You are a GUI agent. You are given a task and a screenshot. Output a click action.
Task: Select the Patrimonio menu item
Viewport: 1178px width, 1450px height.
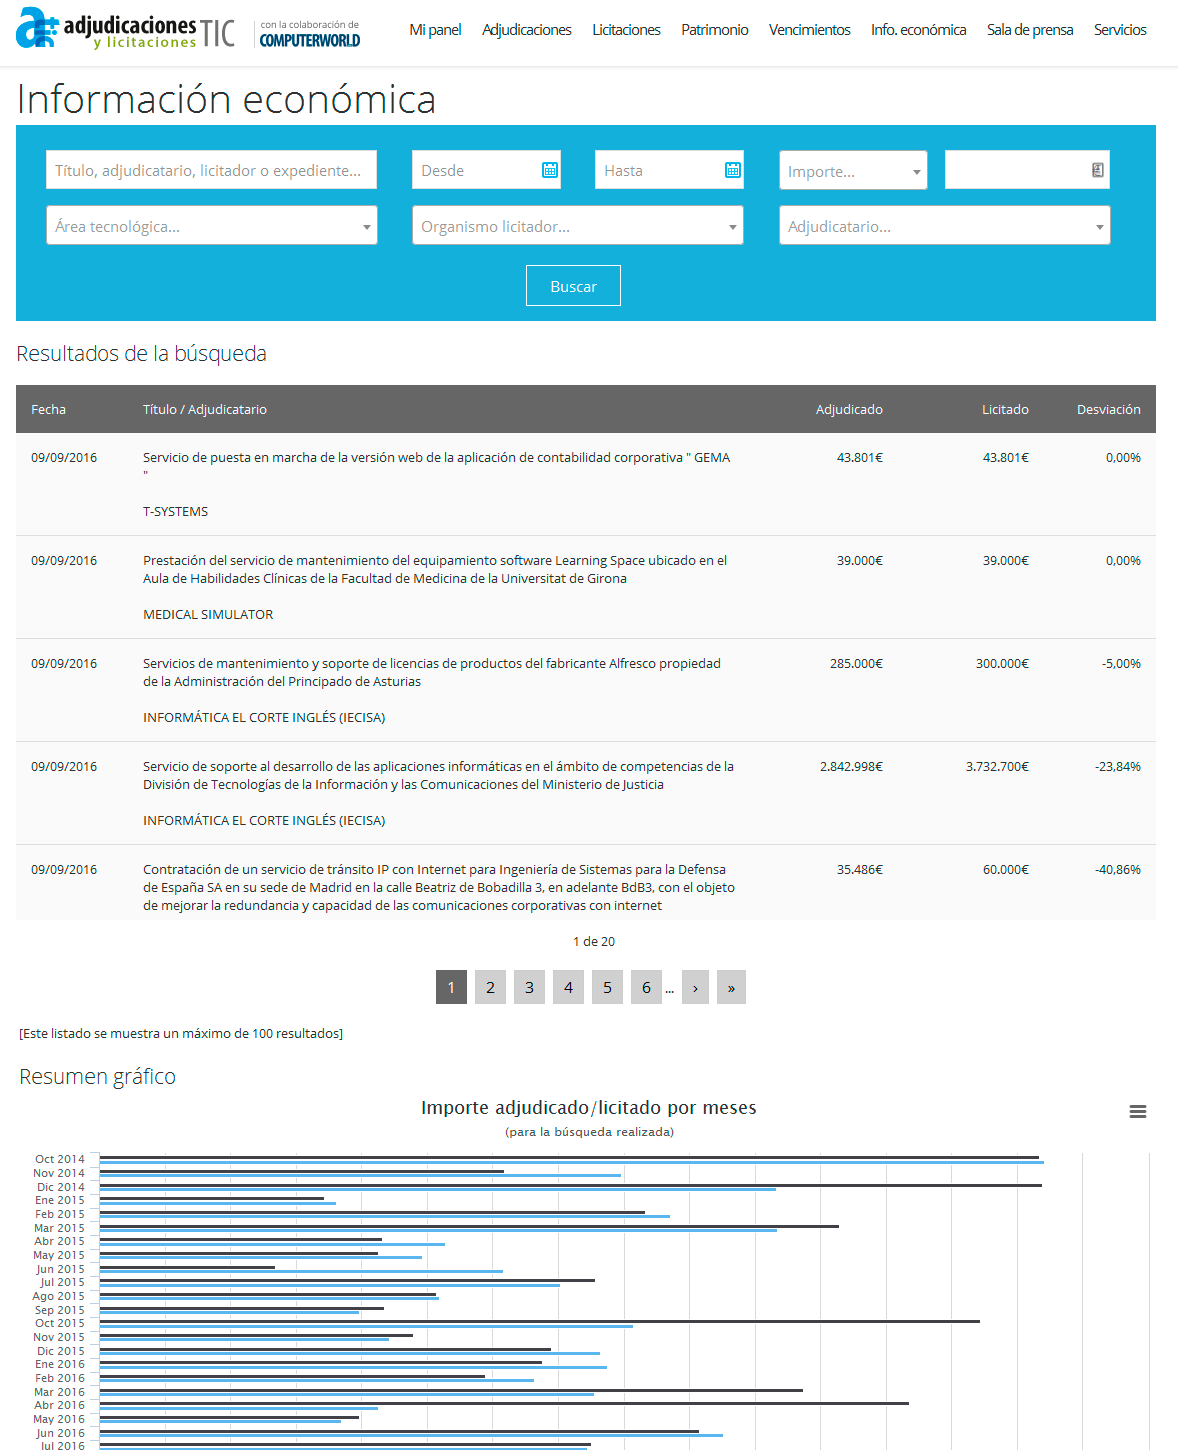click(715, 30)
